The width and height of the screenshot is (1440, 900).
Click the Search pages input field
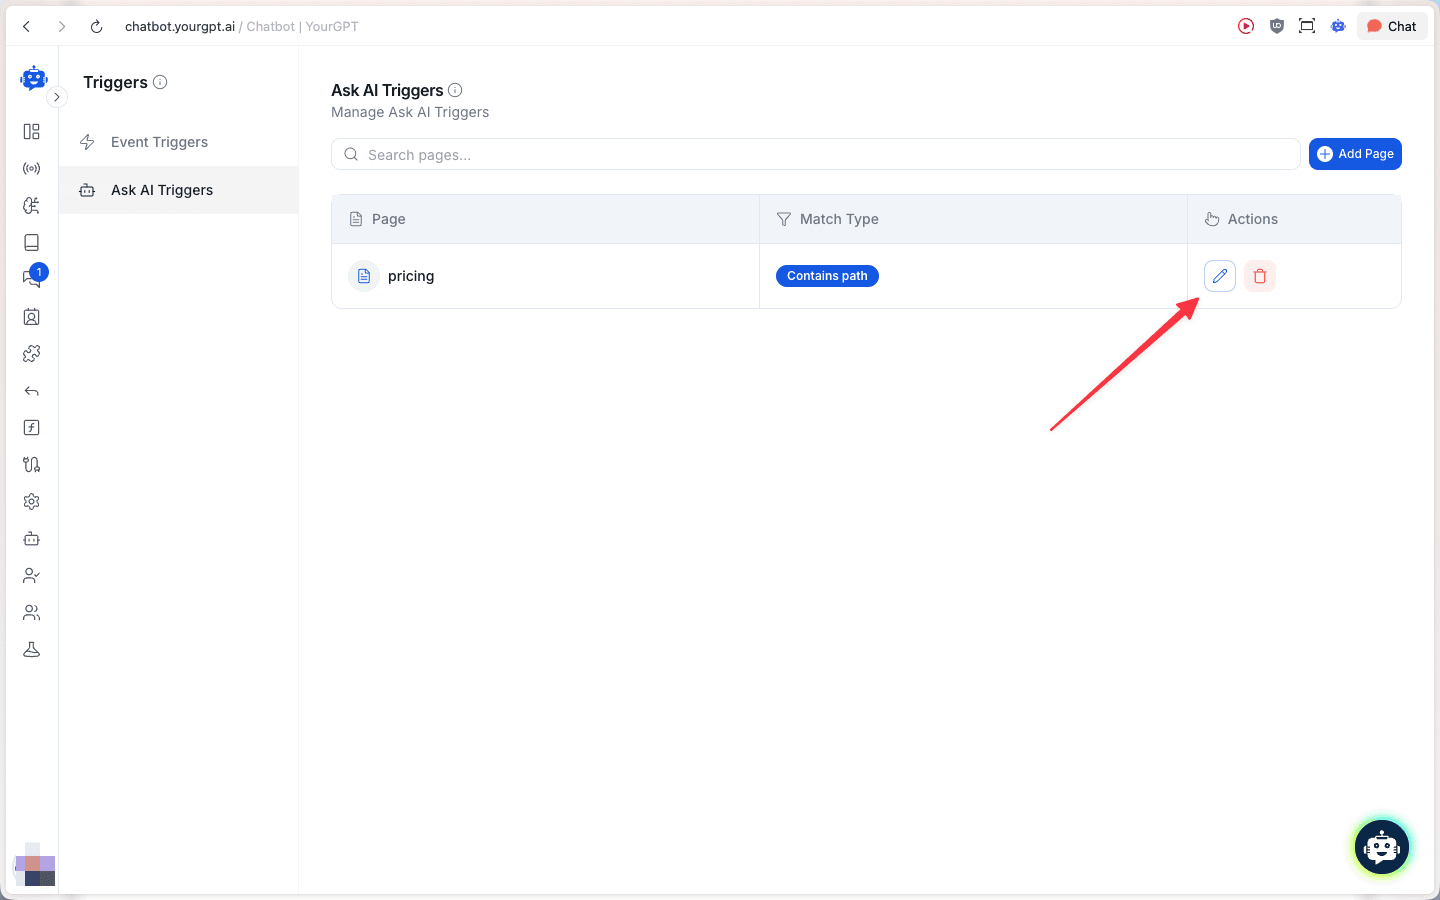pos(700,154)
